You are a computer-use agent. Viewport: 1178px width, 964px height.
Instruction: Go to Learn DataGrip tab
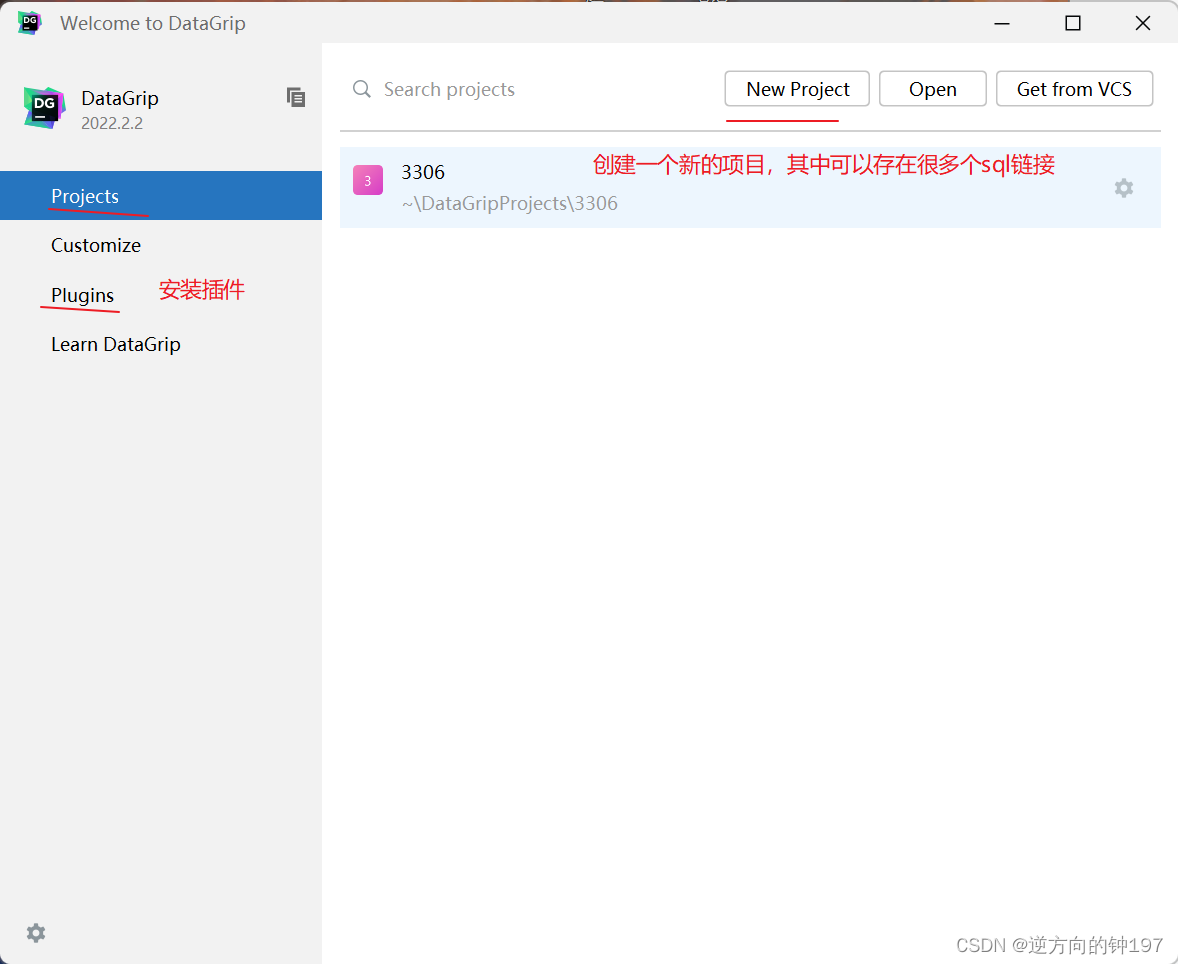(x=161, y=344)
